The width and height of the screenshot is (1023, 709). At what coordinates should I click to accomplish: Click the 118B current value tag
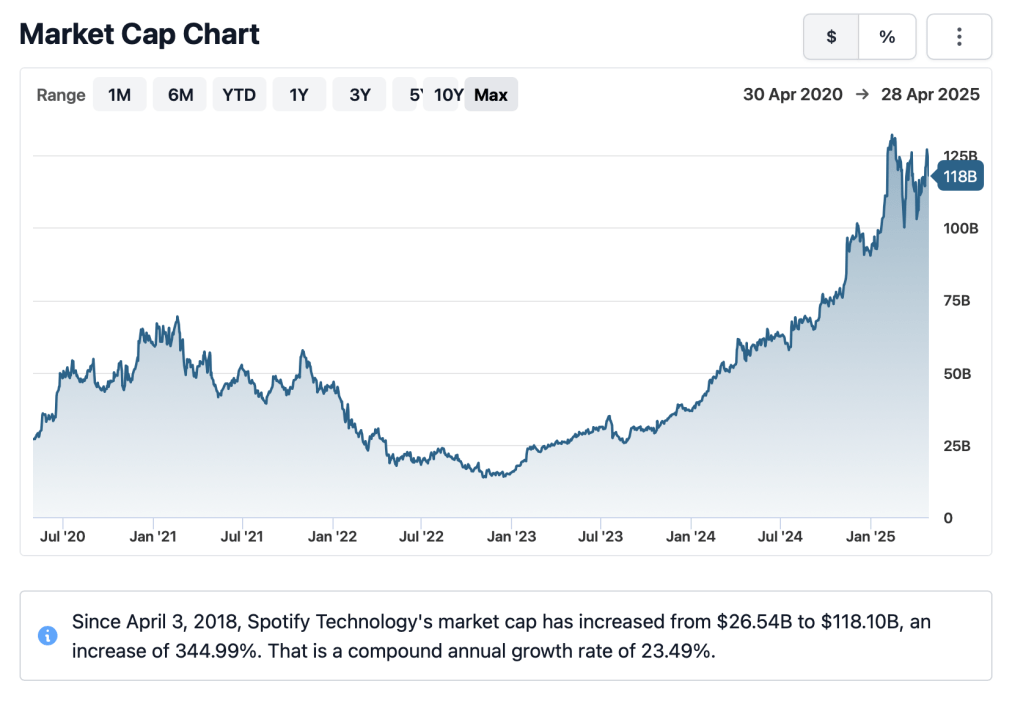958,177
